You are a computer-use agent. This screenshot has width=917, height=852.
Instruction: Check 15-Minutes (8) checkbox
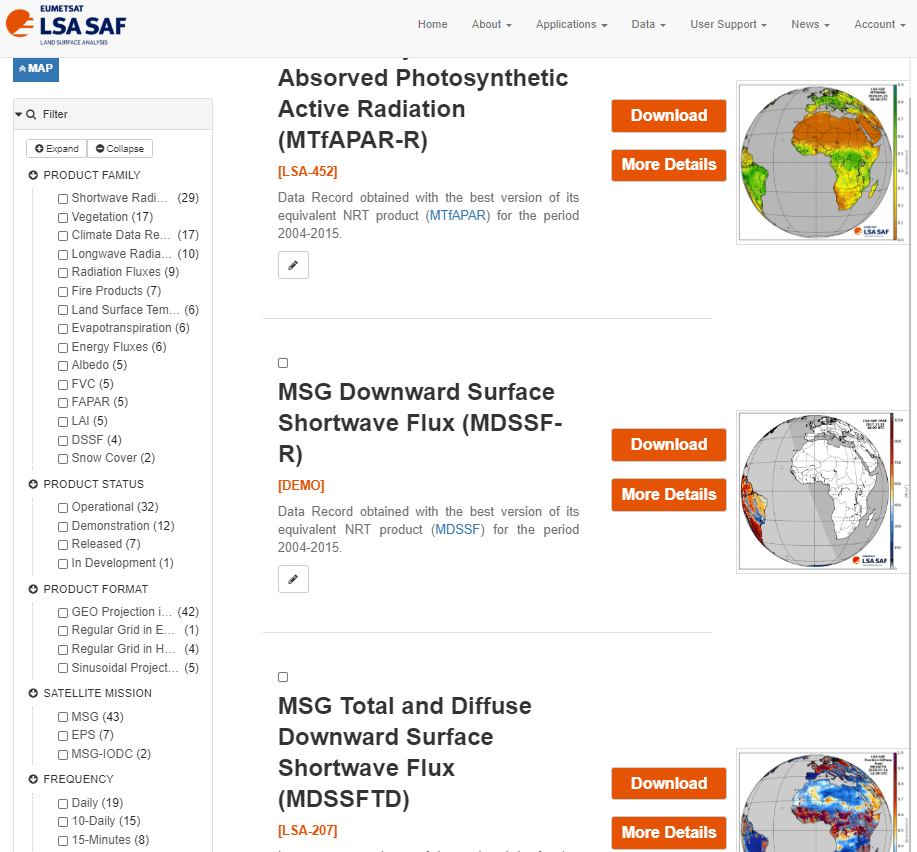[x=63, y=841]
